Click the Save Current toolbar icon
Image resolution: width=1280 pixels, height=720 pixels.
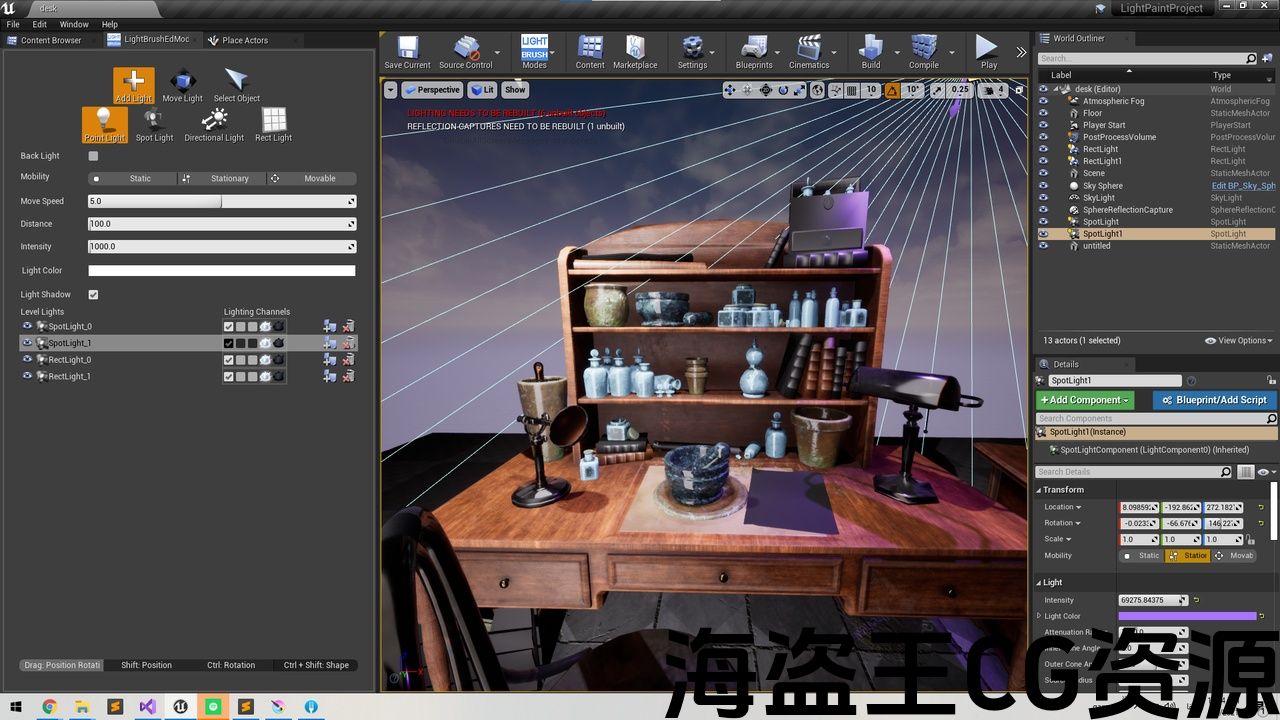tap(407, 52)
